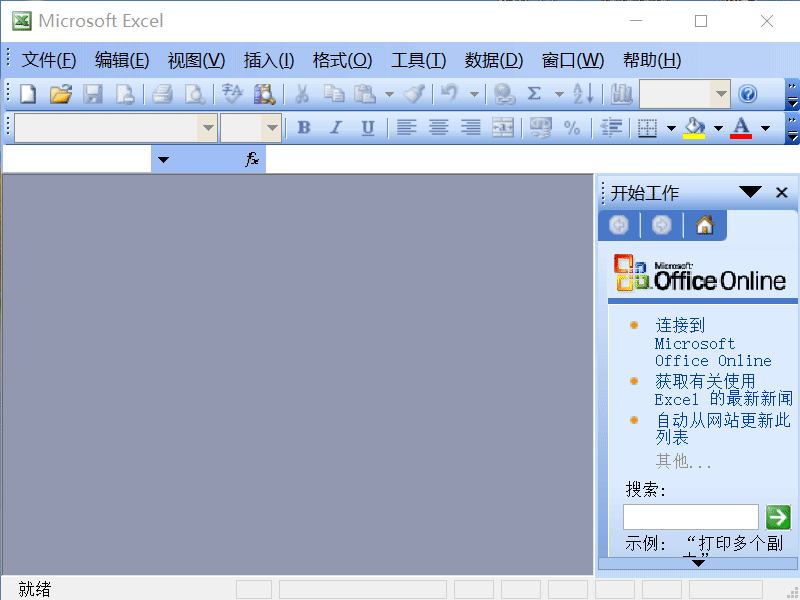The width and height of the screenshot is (800, 600).
Task: Click the 连接到 Microsoft Office Online link
Action: [700, 343]
